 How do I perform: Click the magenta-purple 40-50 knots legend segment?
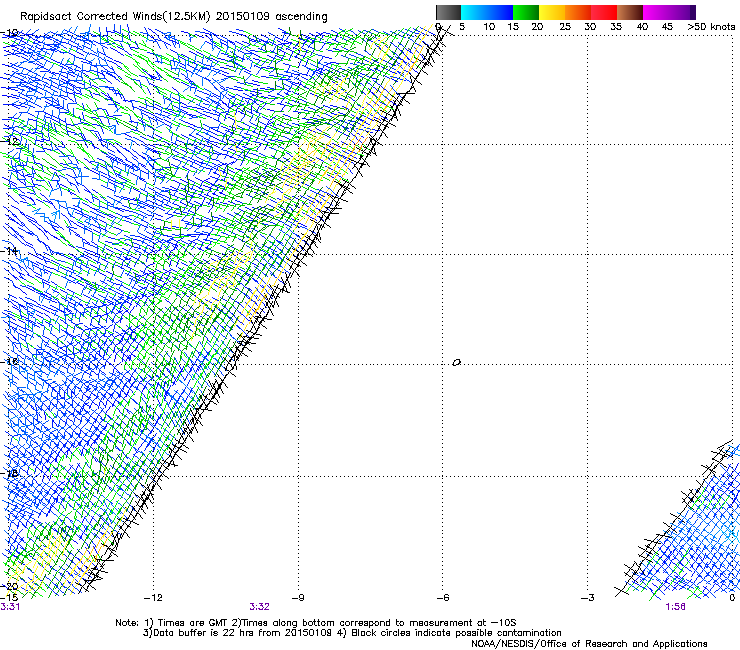(x=669, y=12)
